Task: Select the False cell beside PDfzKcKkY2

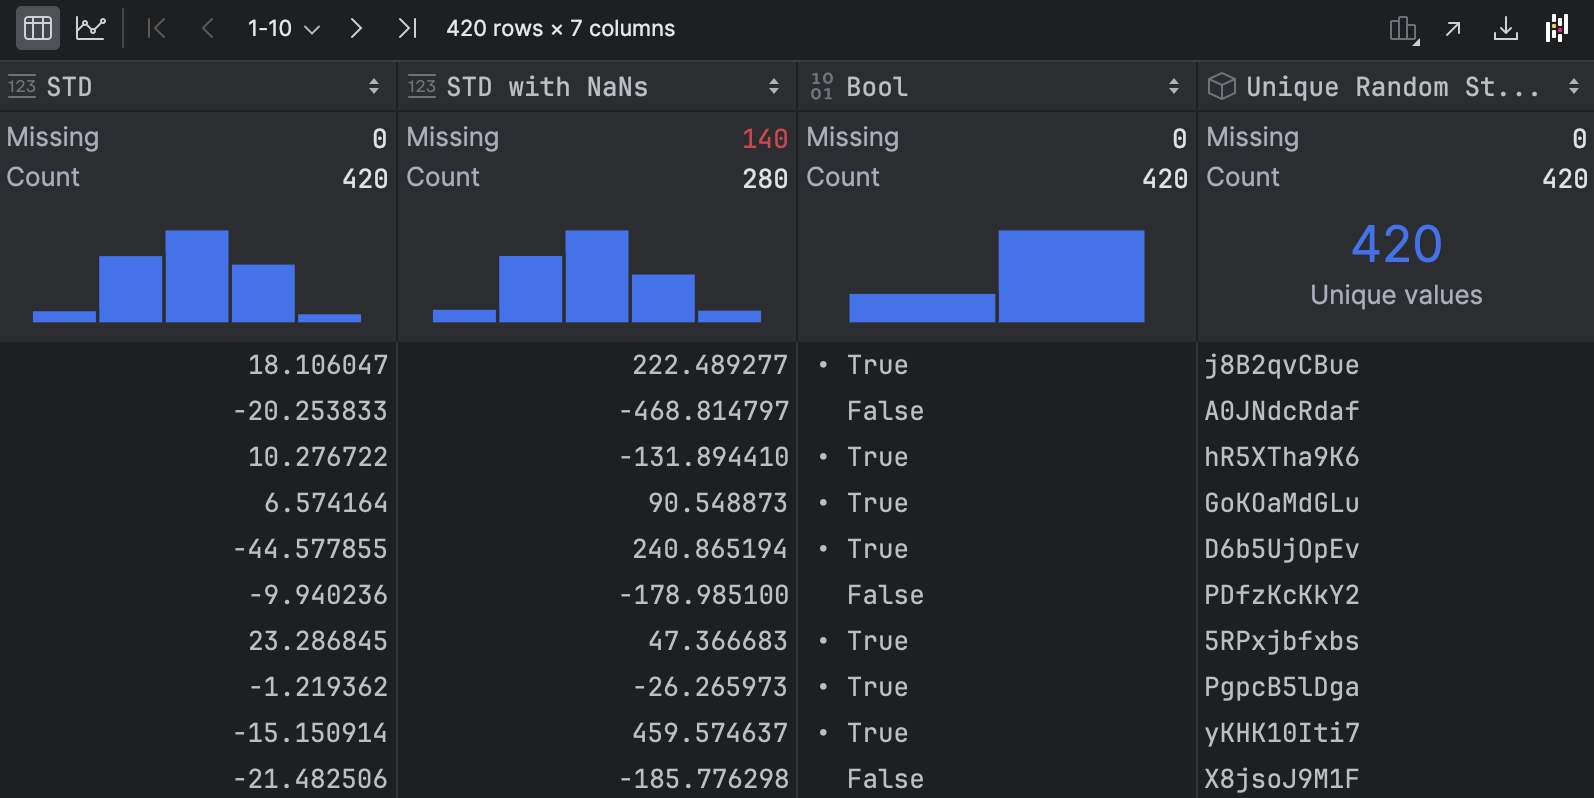Action: (x=998, y=595)
